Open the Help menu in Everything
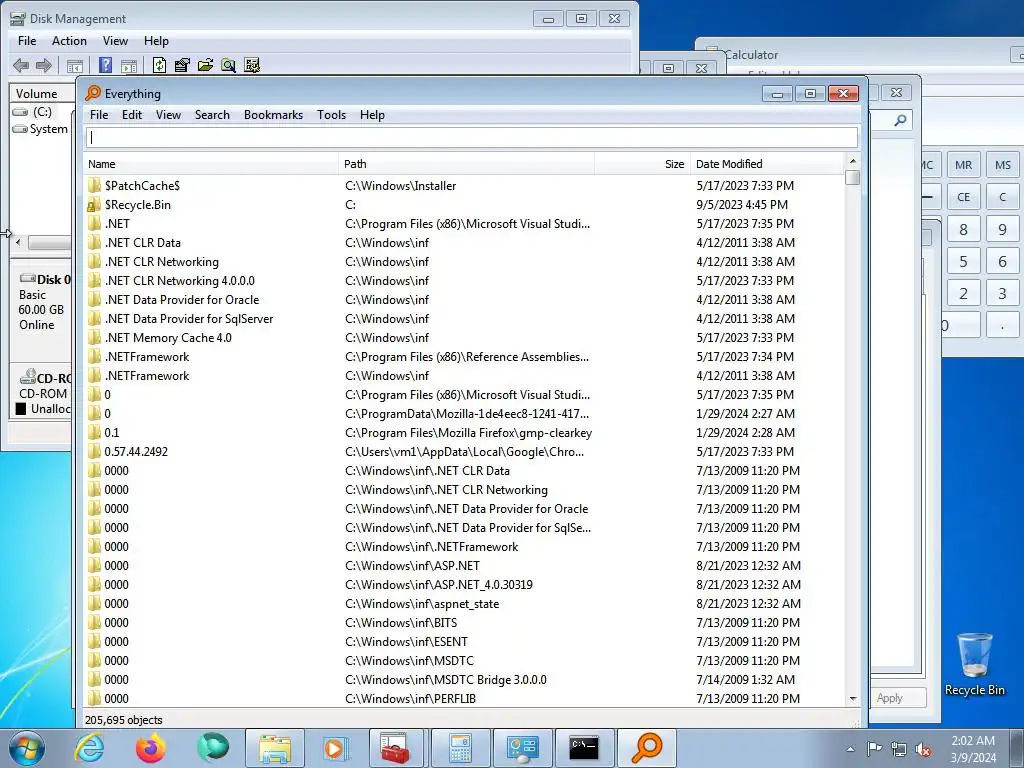 click(372, 115)
